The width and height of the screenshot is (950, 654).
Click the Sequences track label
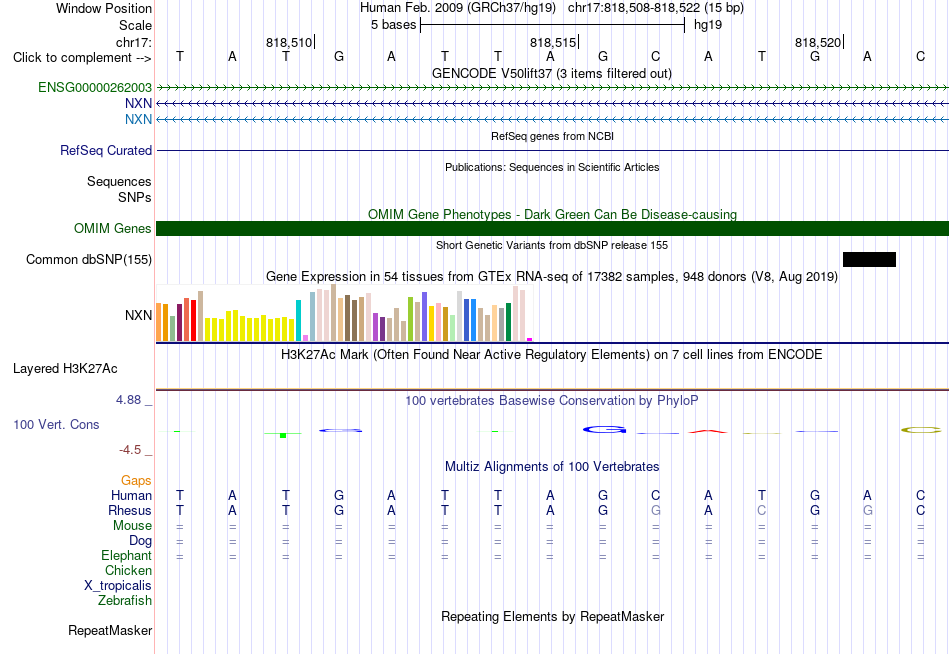119,181
